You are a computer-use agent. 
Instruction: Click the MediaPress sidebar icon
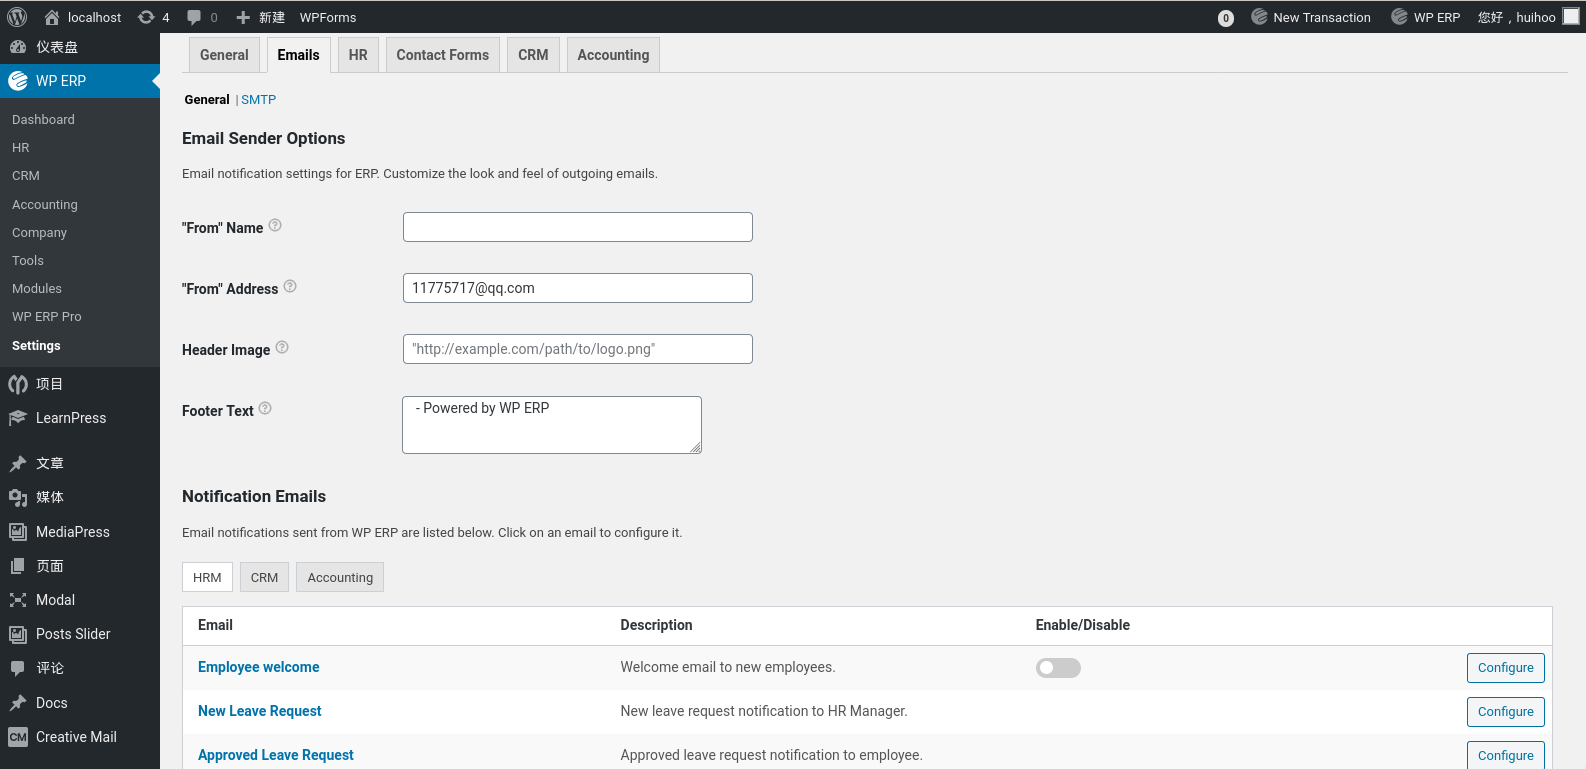point(18,532)
